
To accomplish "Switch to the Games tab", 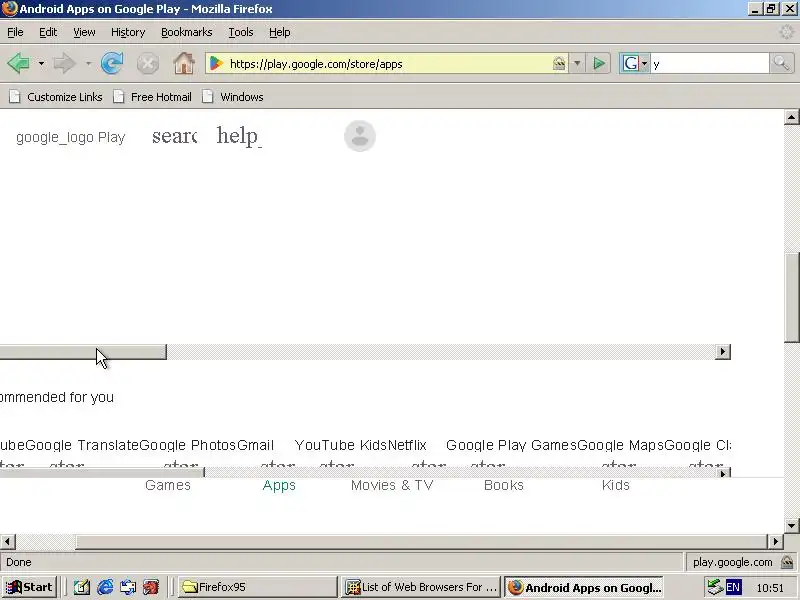I will click(x=168, y=485).
